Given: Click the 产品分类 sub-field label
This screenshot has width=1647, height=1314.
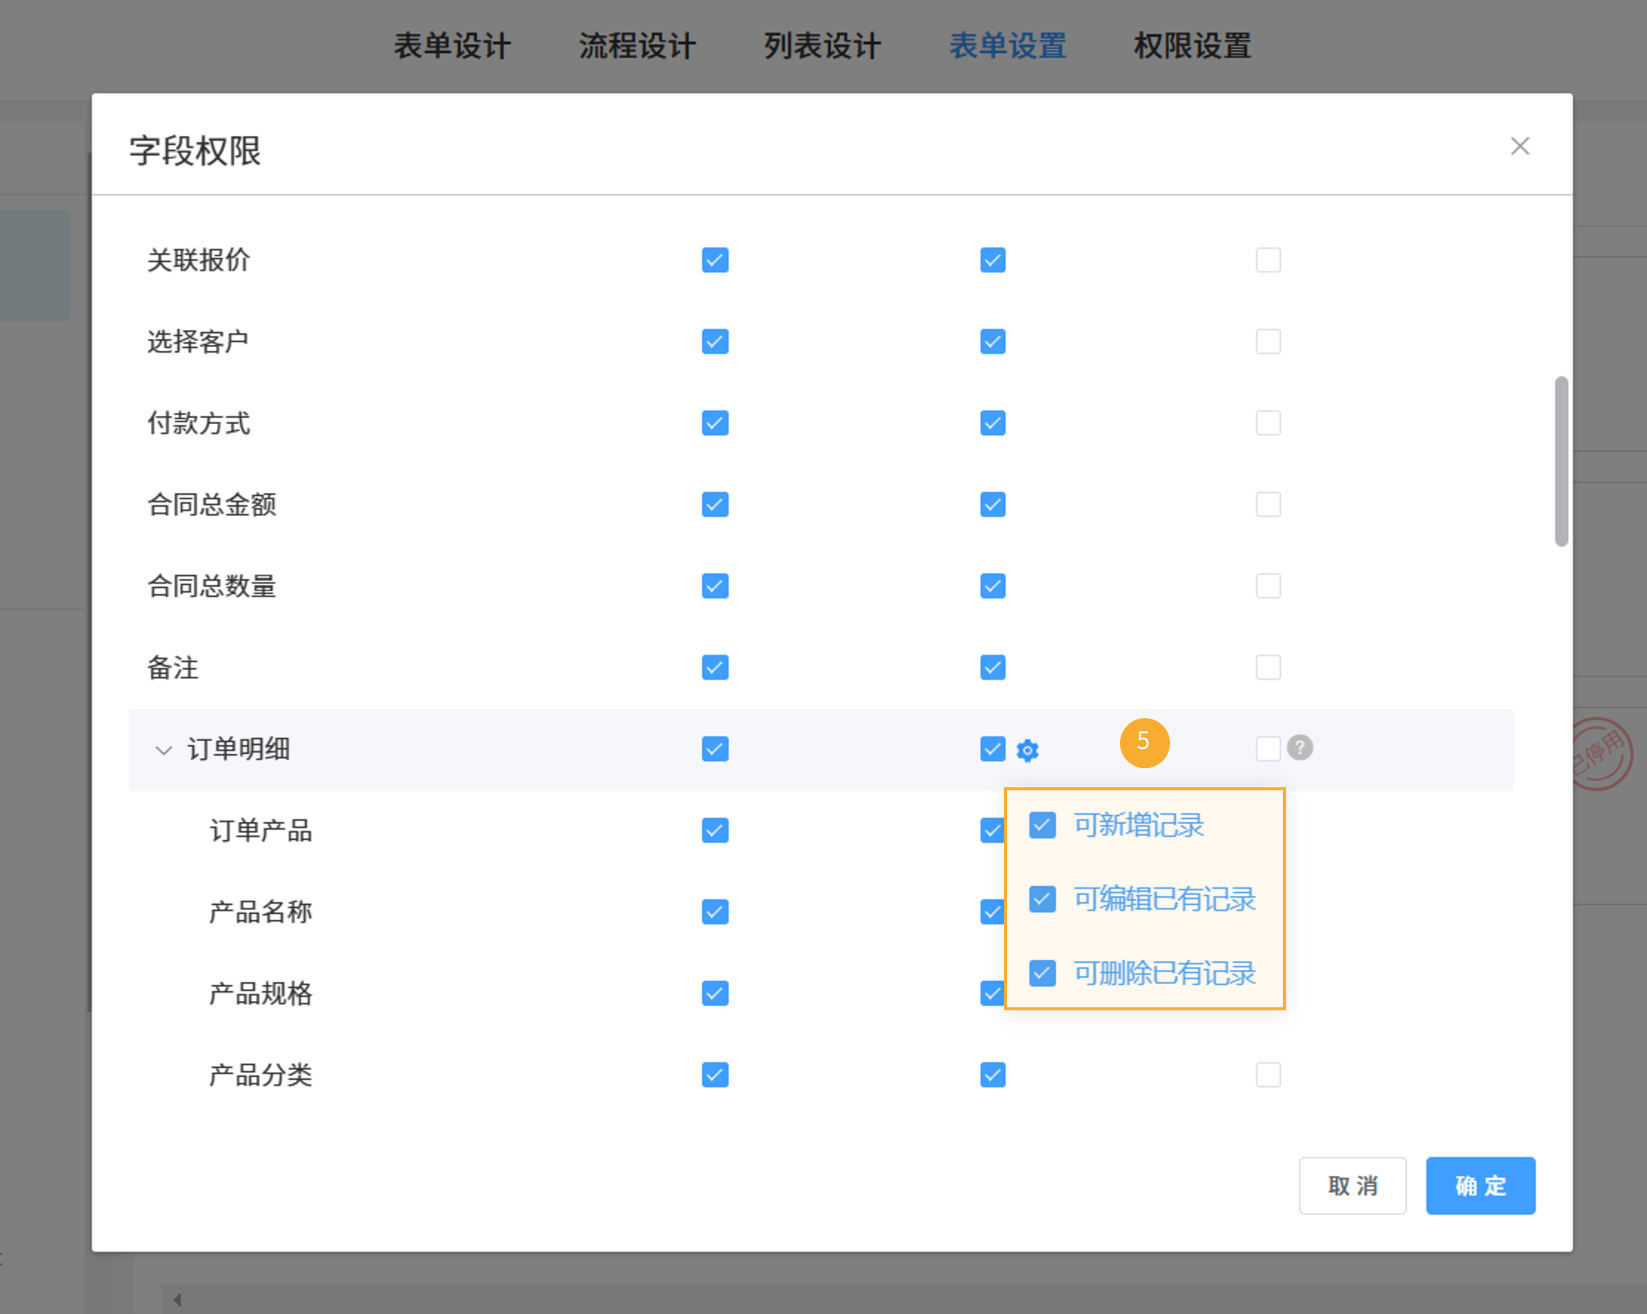Looking at the screenshot, I should [x=260, y=1075].
